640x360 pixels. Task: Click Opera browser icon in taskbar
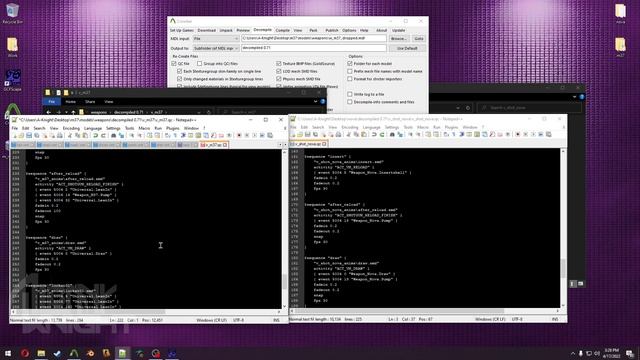point(25,353)
